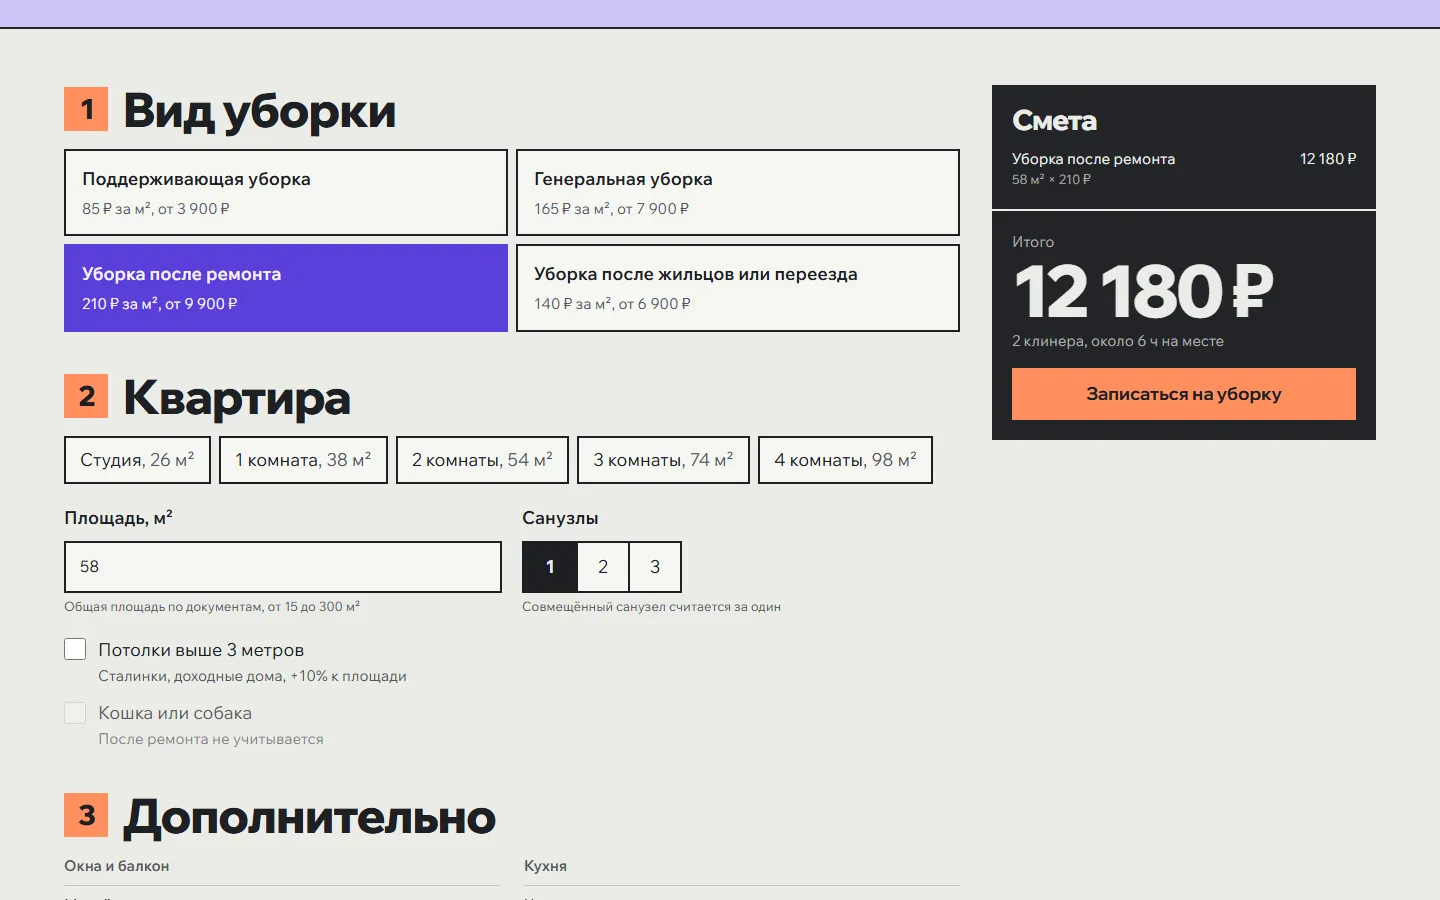Click the Дополнительно section heading
The image size is (1440, 900).
(x=309, y=817)
